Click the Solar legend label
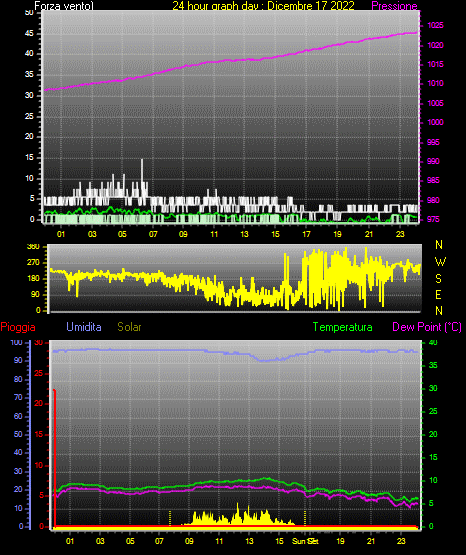The height and width of the screenshot is (555, 466). point(130,327)
